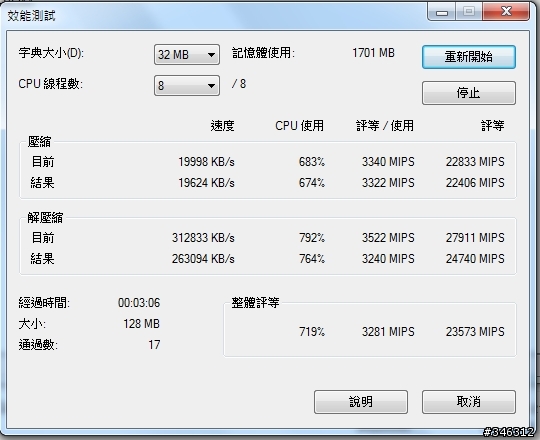Click the 764% CPU usage value
This screenshot has height=440, width=540.
coord(312,259)
